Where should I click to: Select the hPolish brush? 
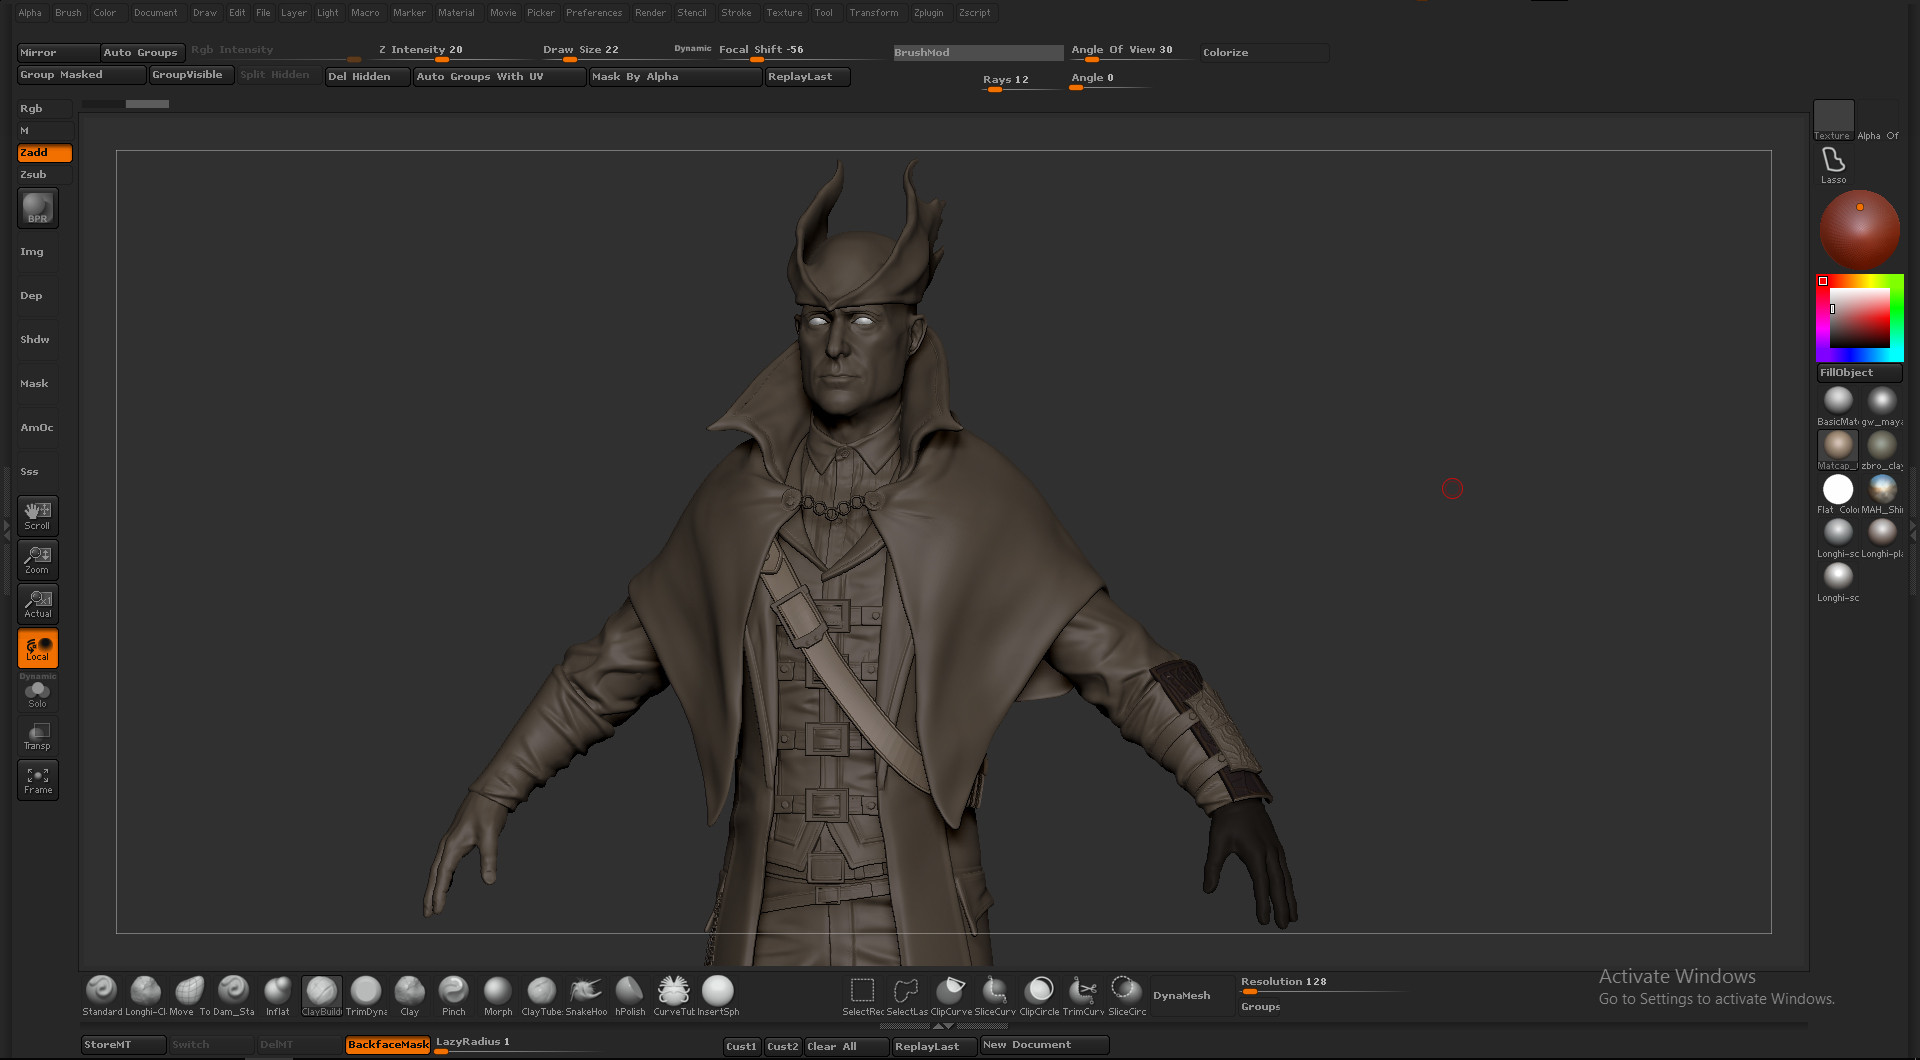click(629, 995)
